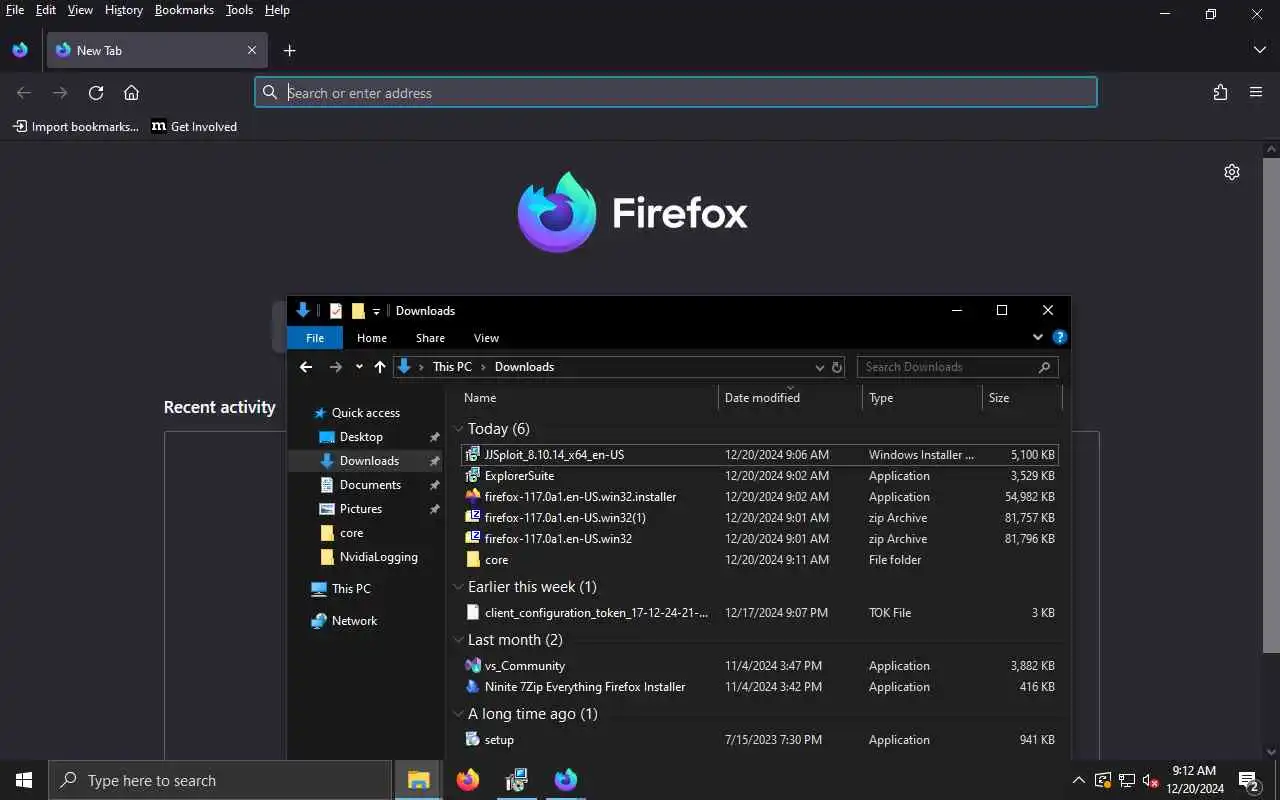The image size is (1280, 800).
Task: Open Firefox extensions menu icon
Action: (1220, 93)
